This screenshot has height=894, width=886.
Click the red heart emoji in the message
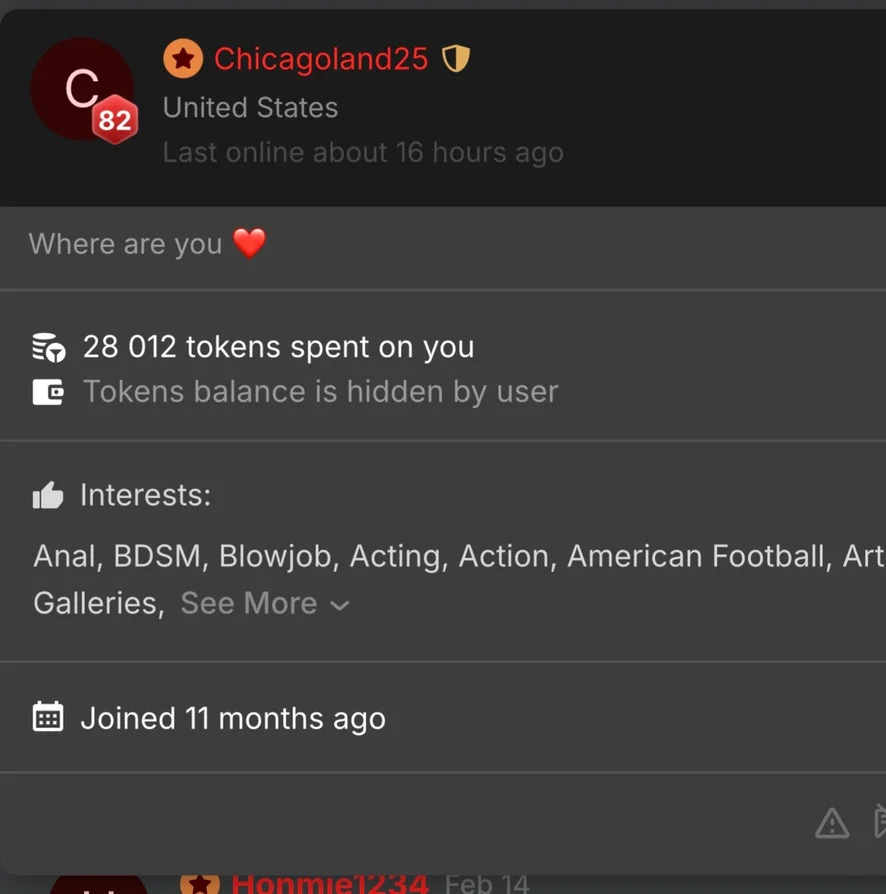pyautogui.click(x=249, y=243)
